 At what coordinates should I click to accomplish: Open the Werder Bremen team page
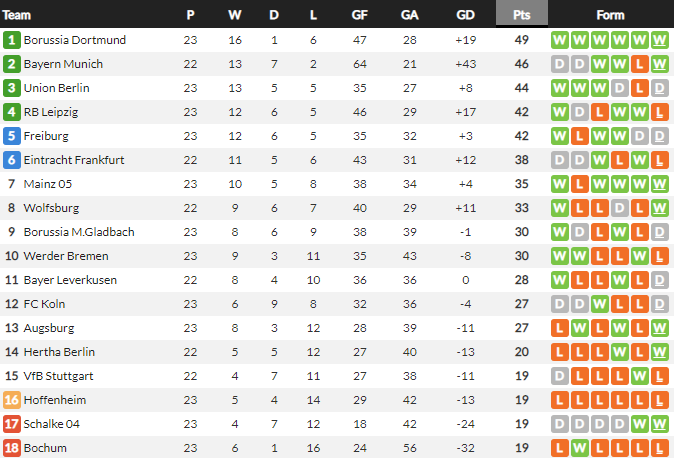pos(62,256)
